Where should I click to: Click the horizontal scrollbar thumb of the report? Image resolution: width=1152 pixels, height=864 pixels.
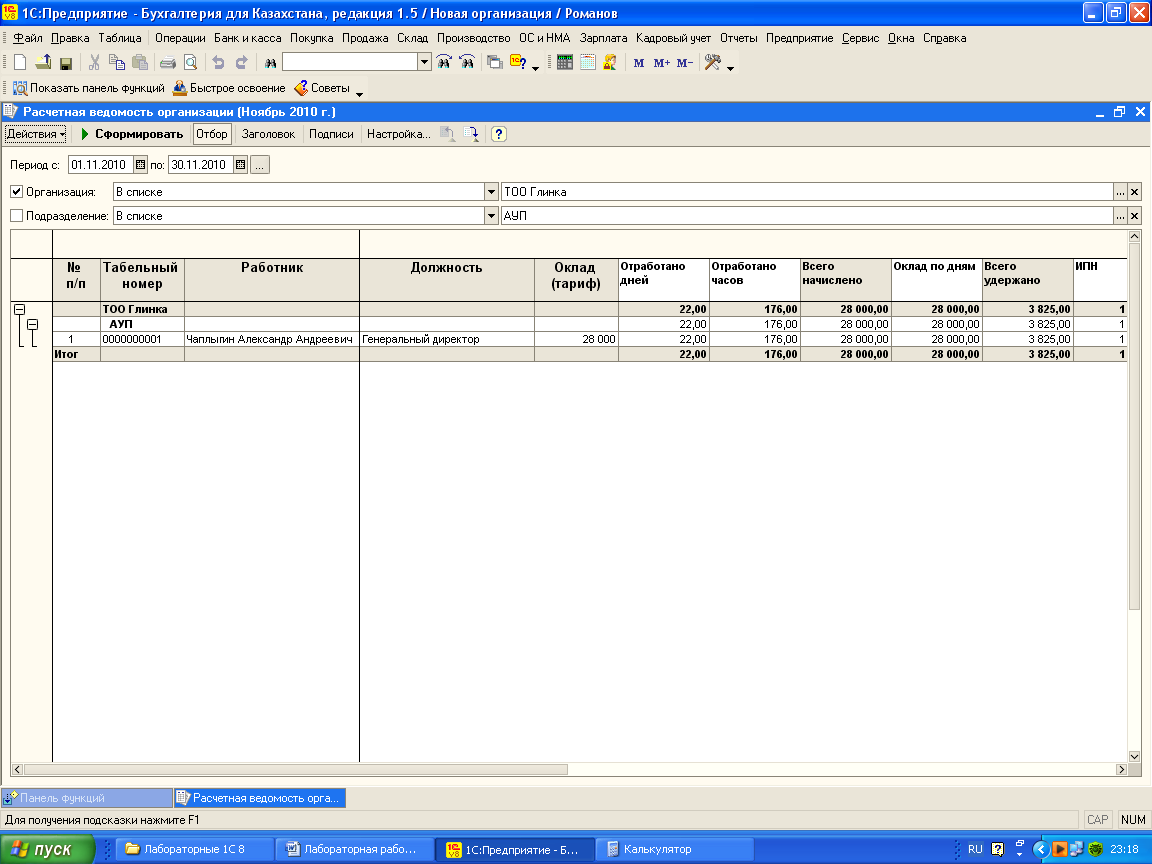tap(295, 769)
